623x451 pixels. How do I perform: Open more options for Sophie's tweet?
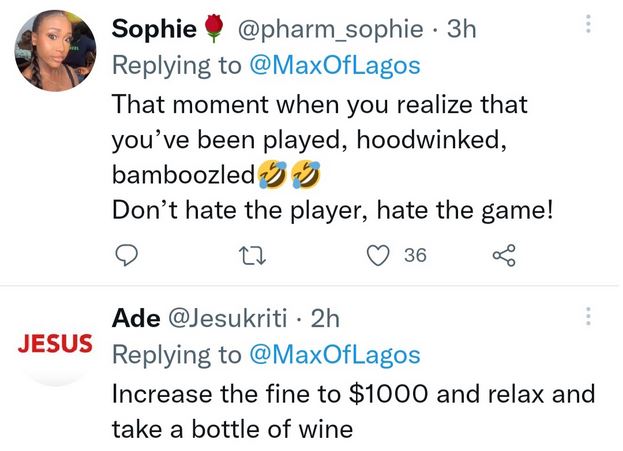coord(588,24)
